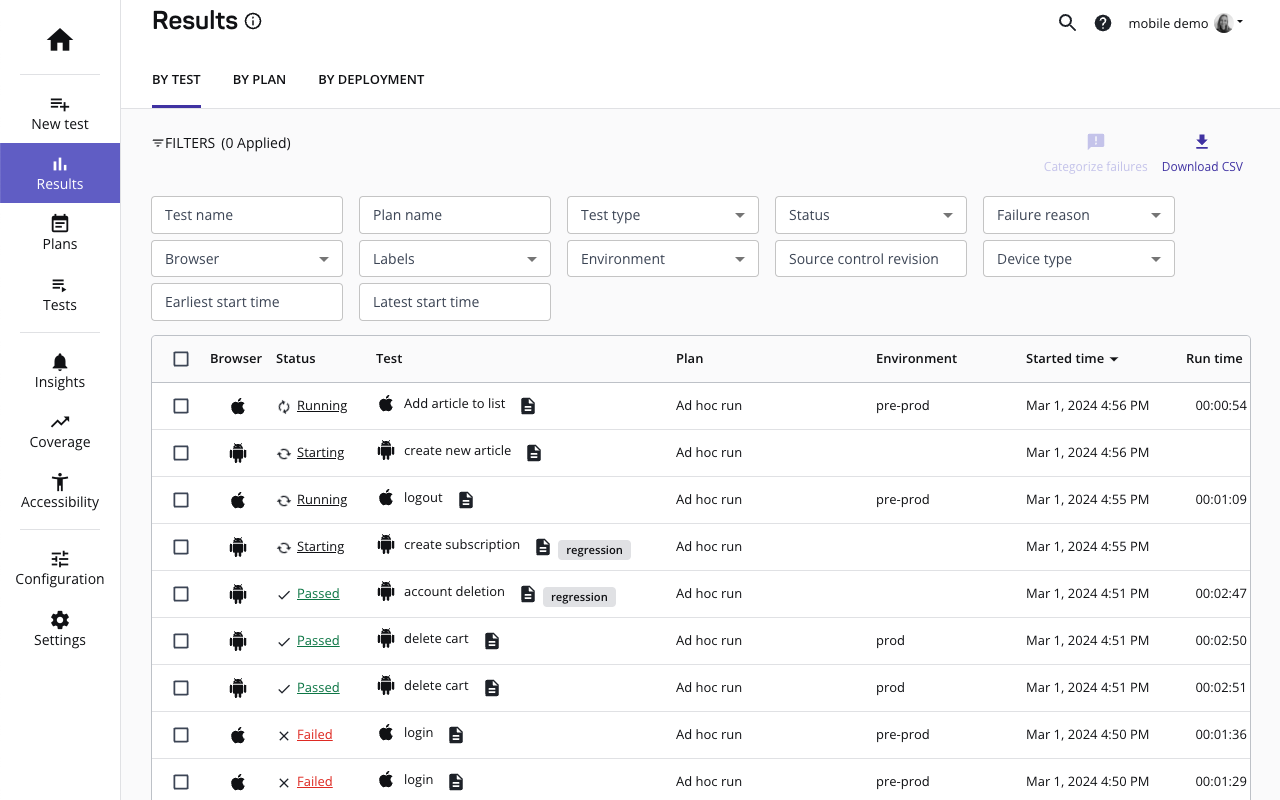Click Latest start time field
The width and height of the screenshot is (1280, 800).
[x=455, y=302]
